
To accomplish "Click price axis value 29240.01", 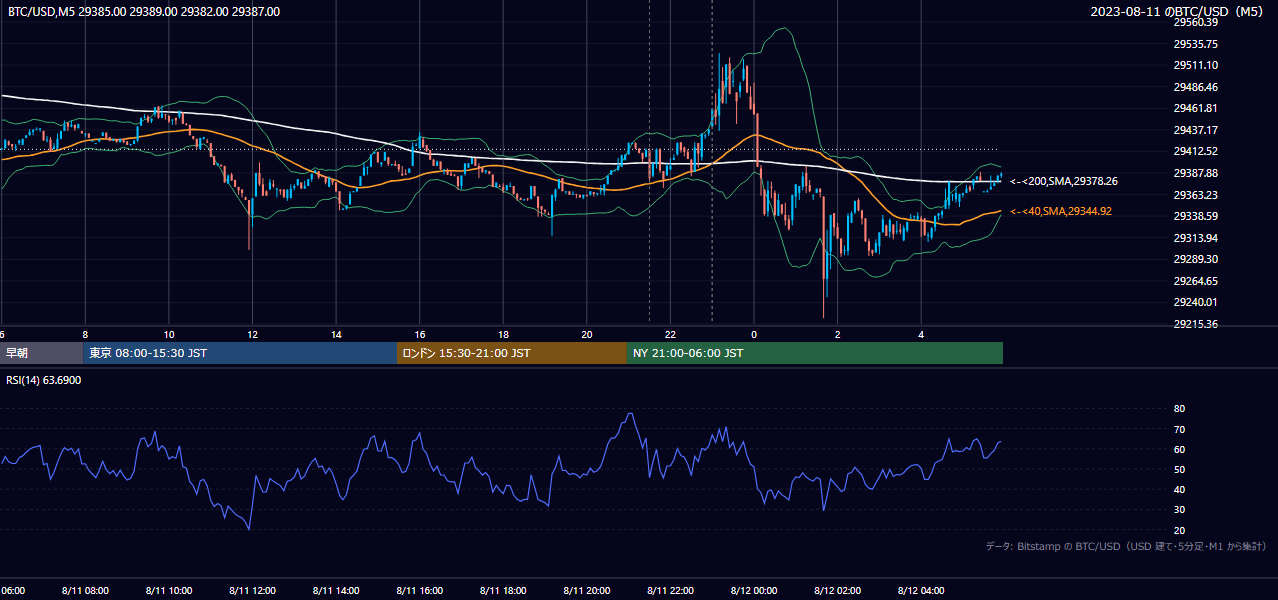I will point(1195,302).
